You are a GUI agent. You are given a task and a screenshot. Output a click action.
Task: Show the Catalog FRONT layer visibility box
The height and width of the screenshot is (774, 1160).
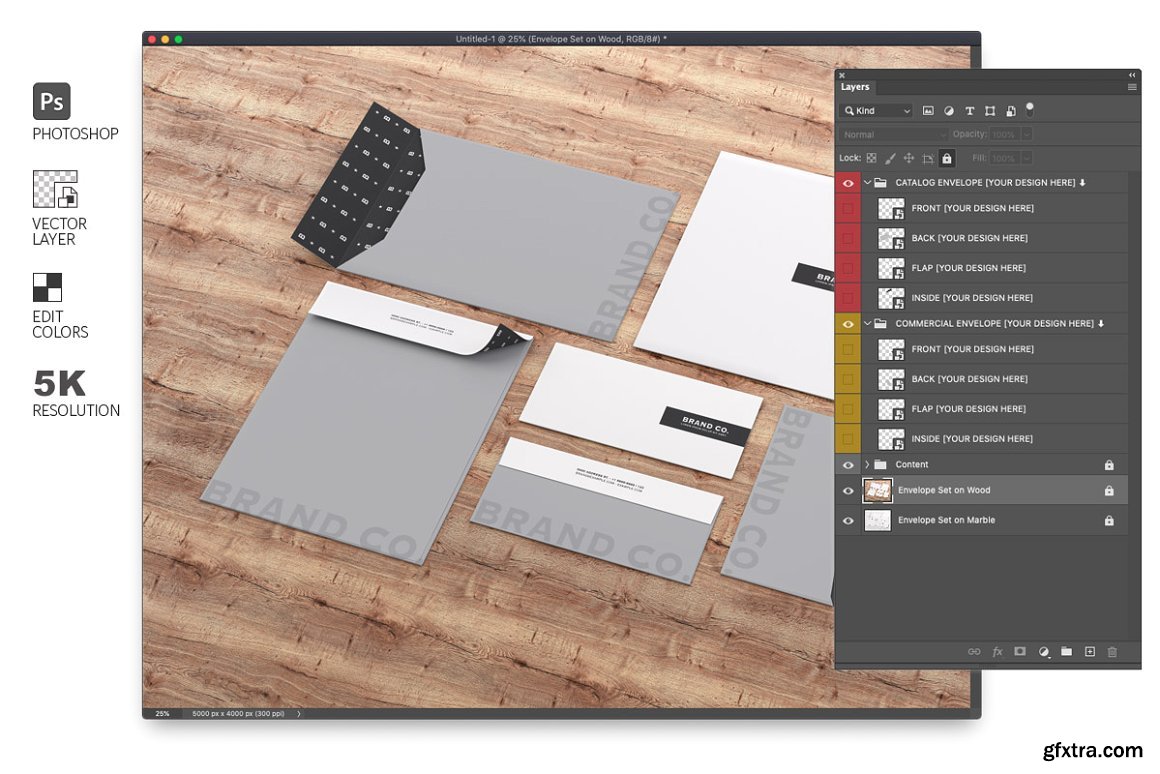click(x=848, y=208)
